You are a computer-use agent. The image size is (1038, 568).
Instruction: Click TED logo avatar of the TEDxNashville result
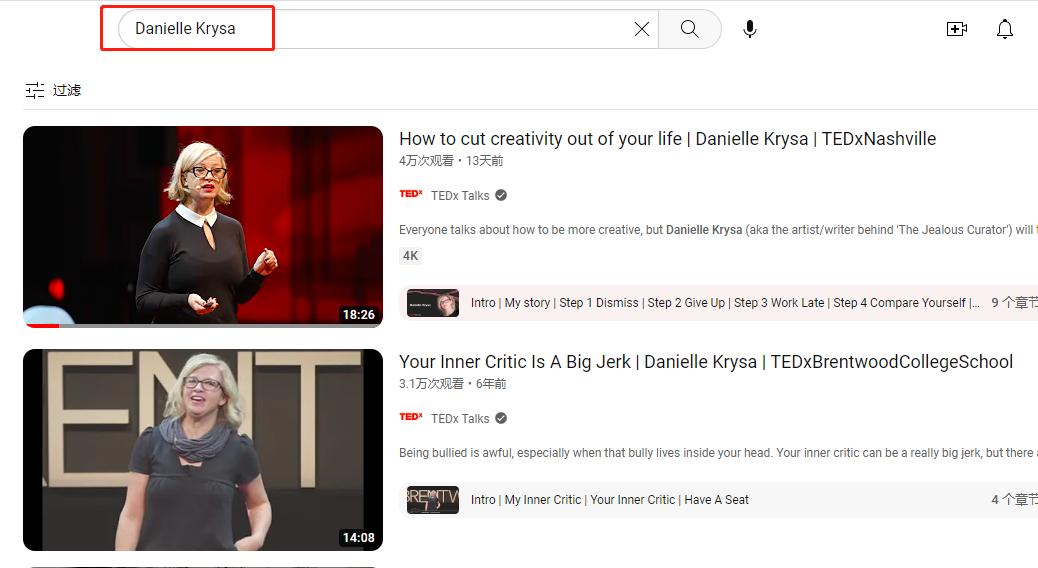click(411, 194)
